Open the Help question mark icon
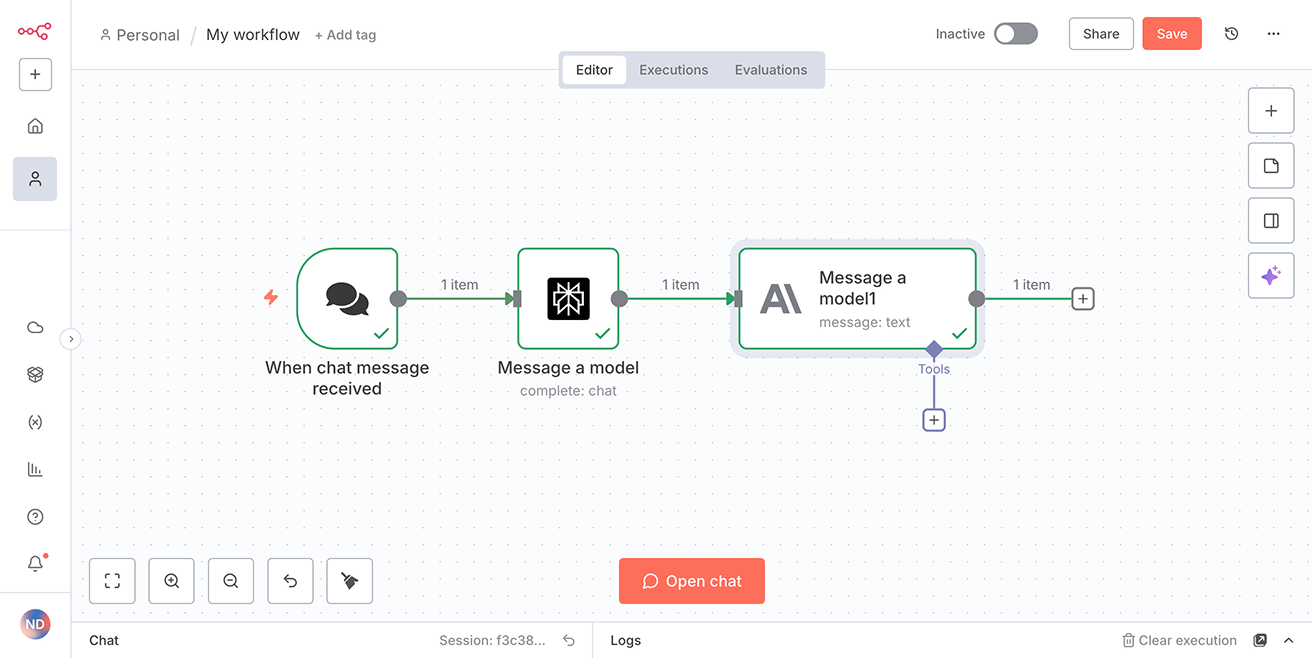 (x=35, y=517)
